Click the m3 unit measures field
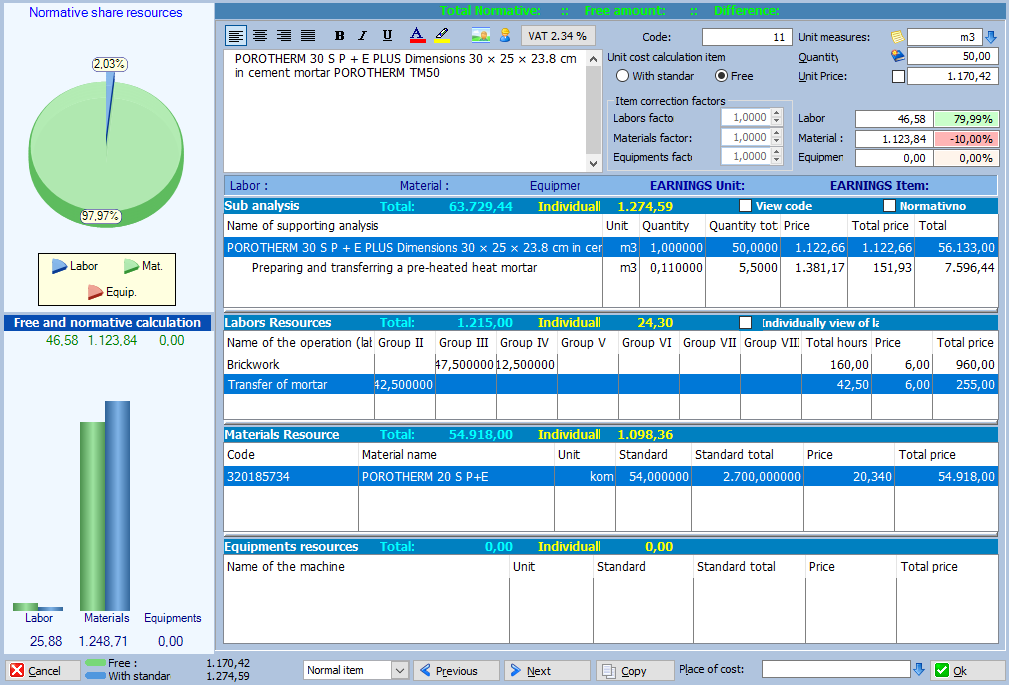Viewport: 1009px width, 685px height. tap(944, 37)
